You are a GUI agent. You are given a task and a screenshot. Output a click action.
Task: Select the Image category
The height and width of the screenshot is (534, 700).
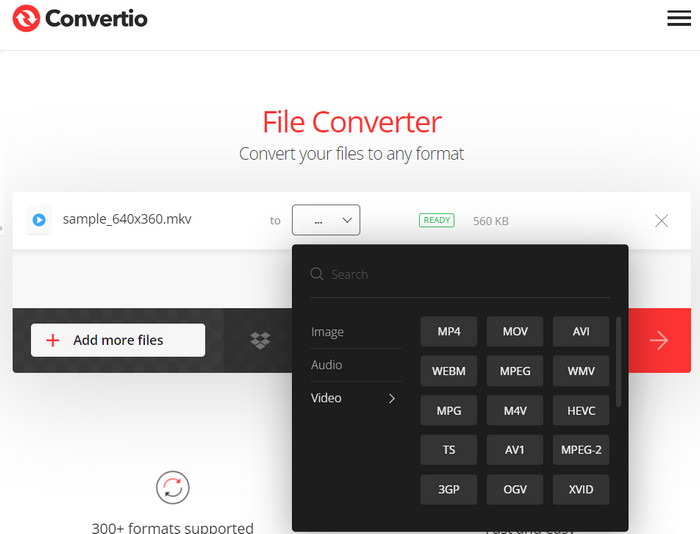[327, 332]
